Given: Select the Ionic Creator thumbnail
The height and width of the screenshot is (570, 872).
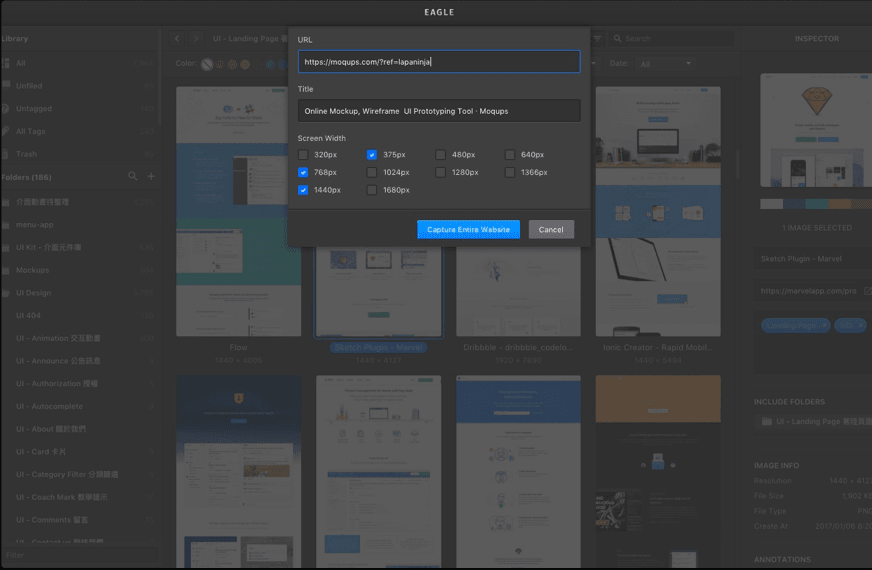Looking at the screenshot, I should 658,211.
